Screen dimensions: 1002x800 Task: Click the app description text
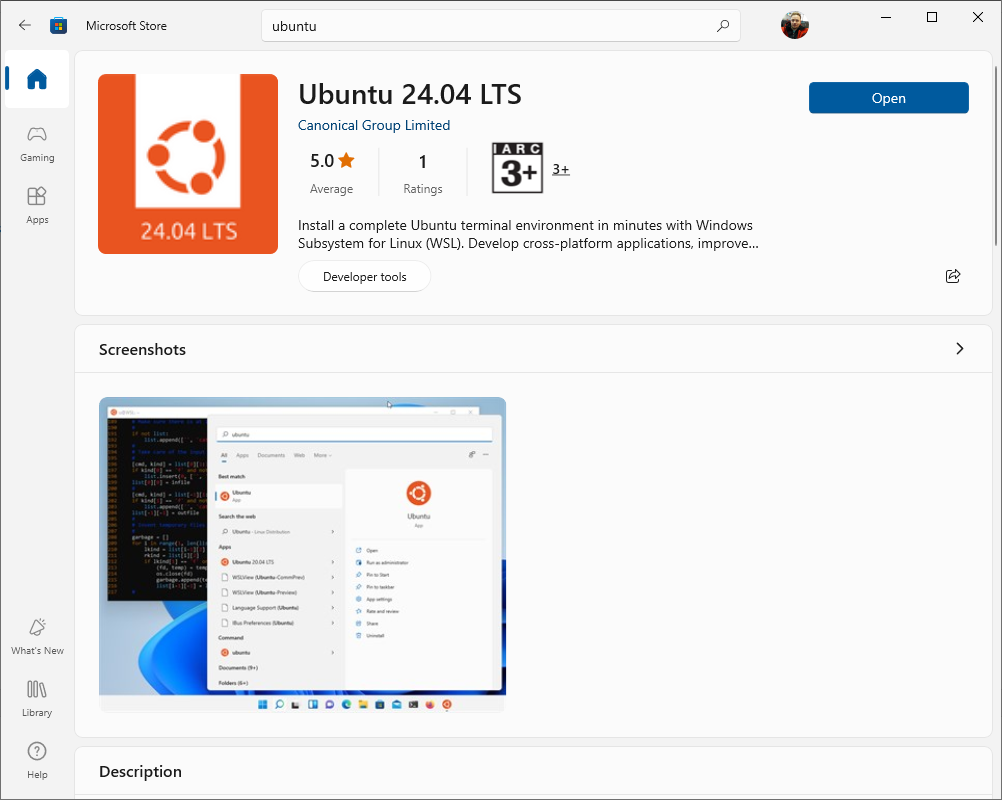[x=528, y=235]
